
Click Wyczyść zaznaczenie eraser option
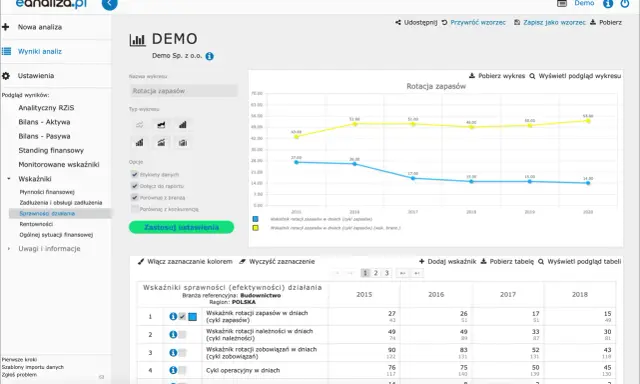(x=277, y=262)
